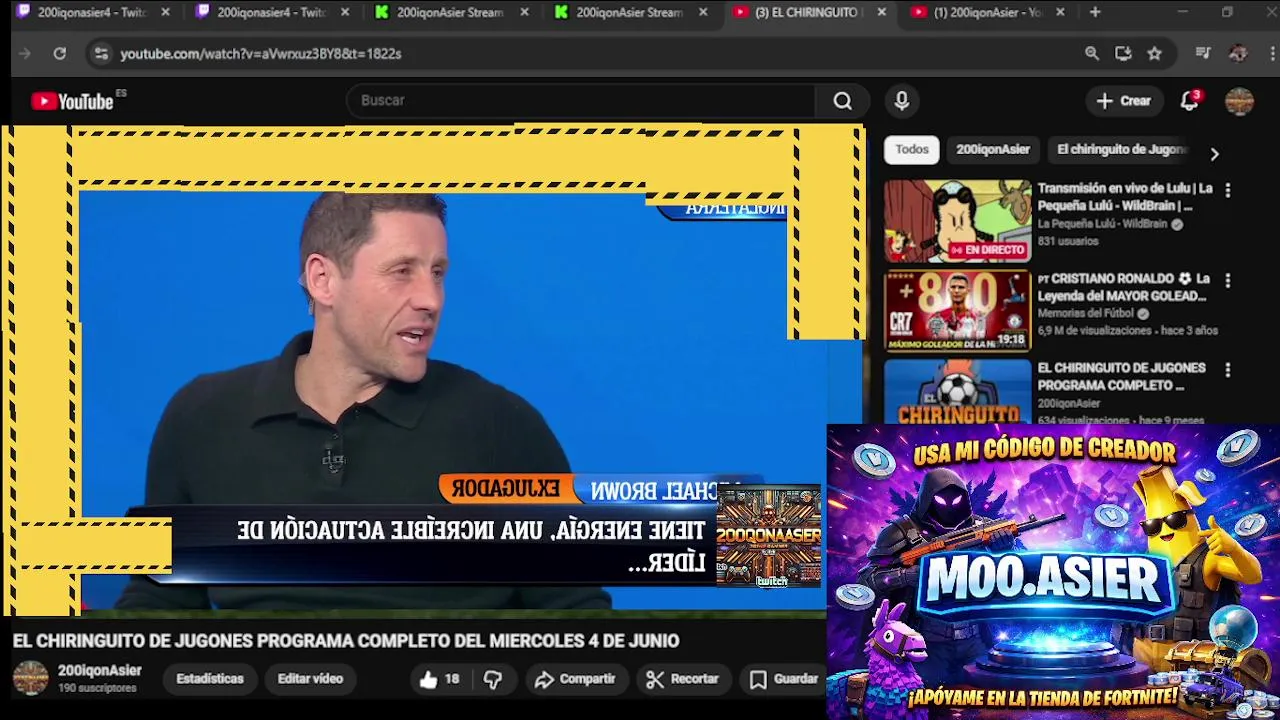Image resolution: width=1280 pixels, height=720 pixels.
Task: Open title 'CRISTIANO RONALDO La Leyenda del MAYOR GOLEAD...'
Action: point(1123,287)
